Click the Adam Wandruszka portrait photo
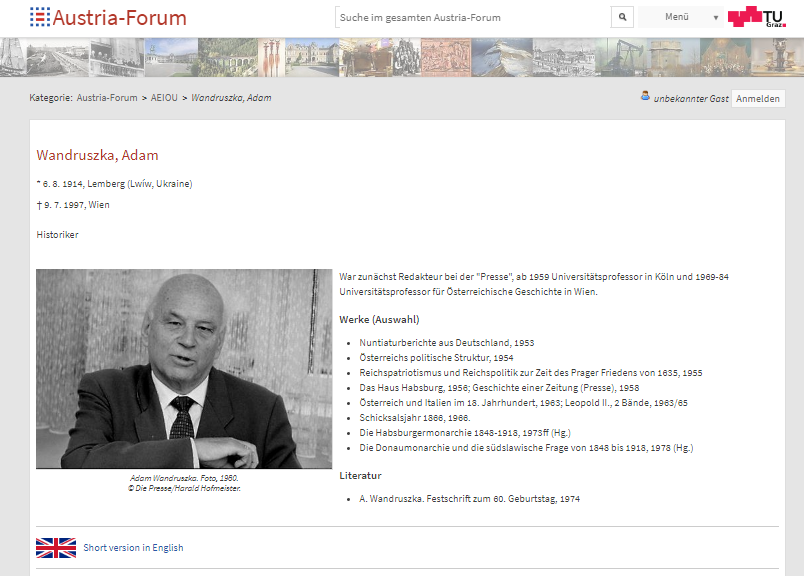Screen dimensions: 804x576 [184, 369]
